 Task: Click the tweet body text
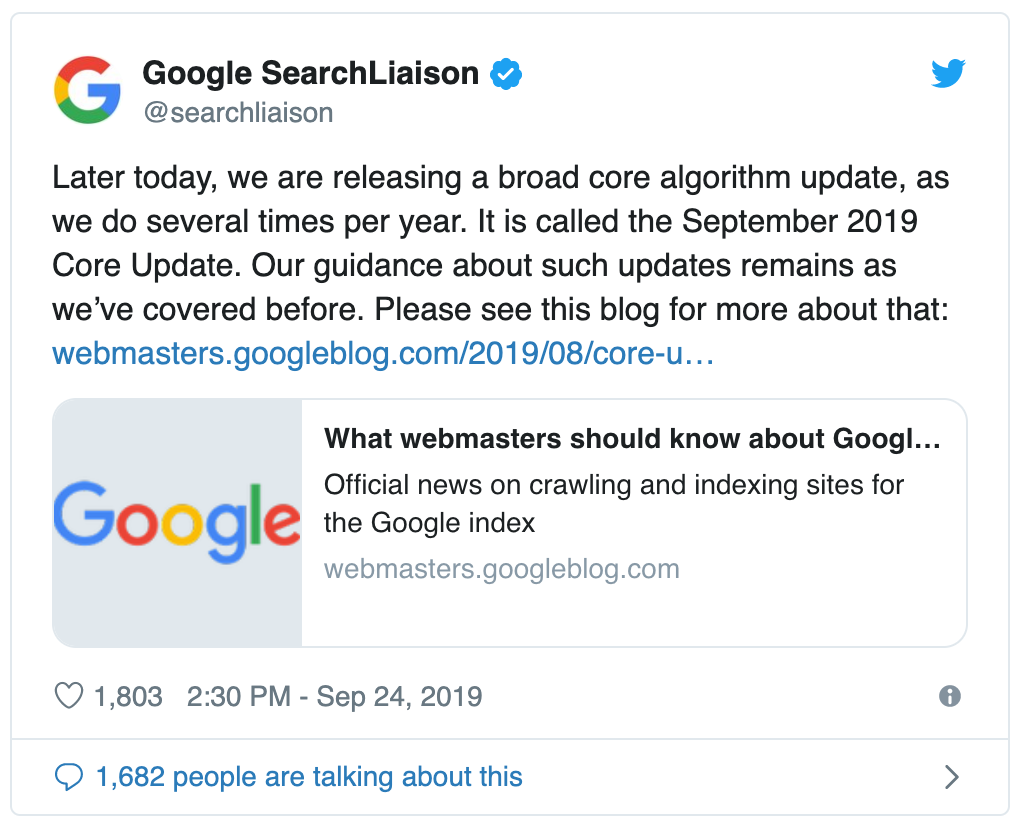coord(500,265)
